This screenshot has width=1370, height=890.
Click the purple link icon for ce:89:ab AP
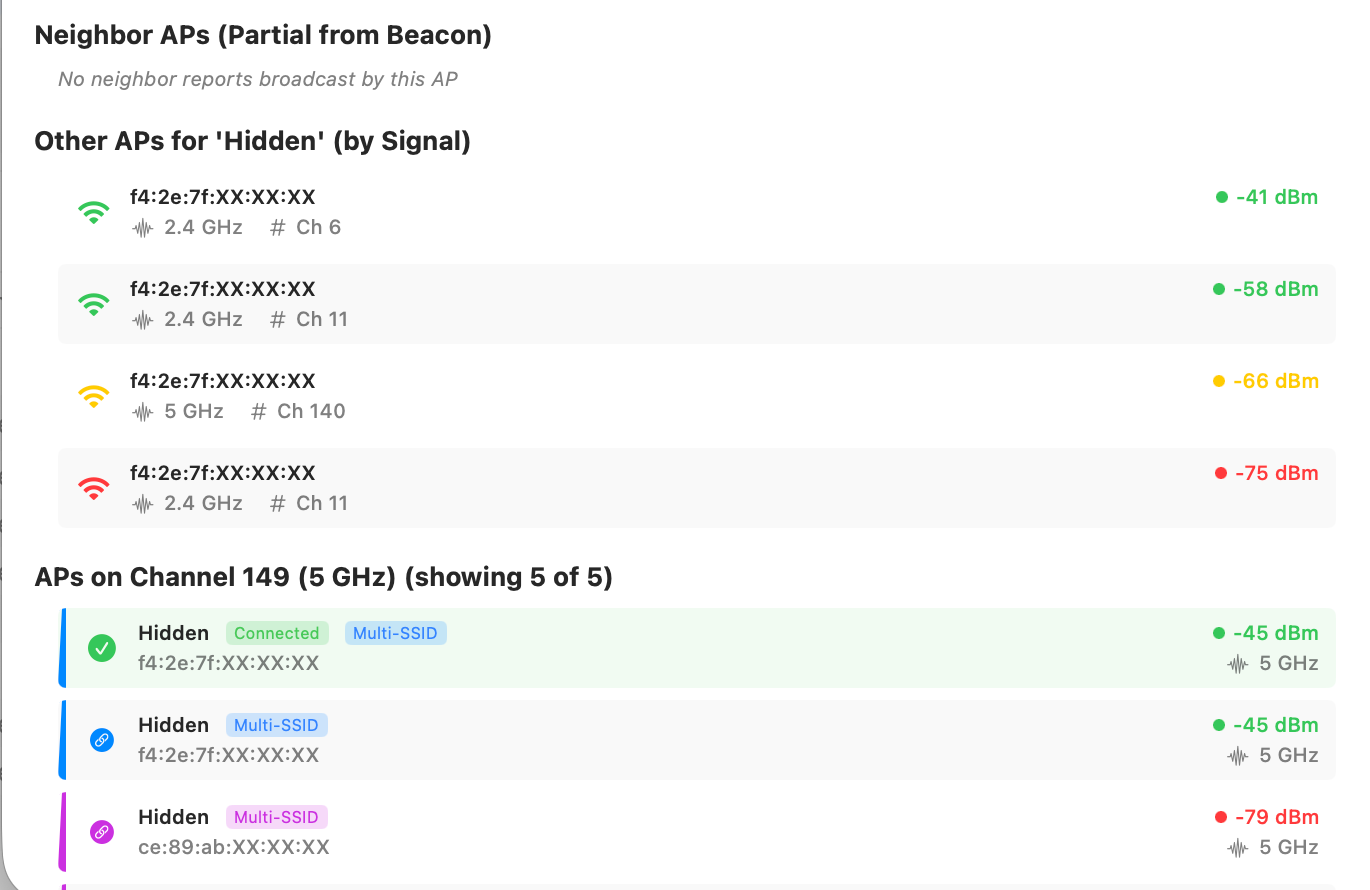pos(102,832)
